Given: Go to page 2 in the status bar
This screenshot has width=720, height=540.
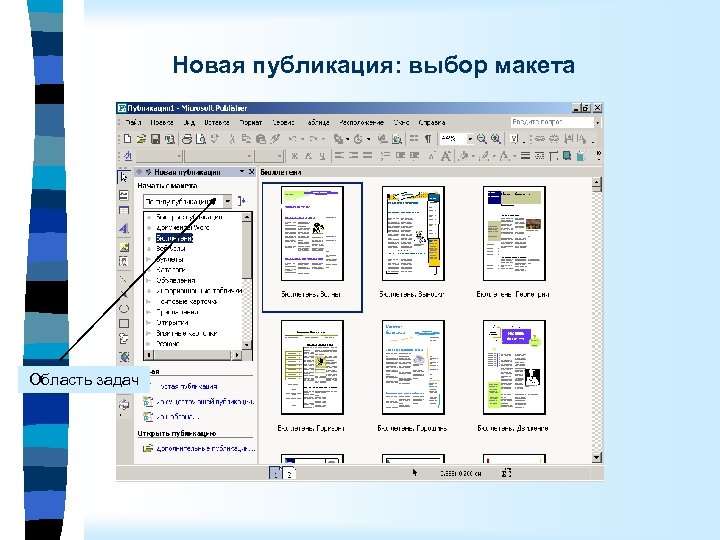Looking at the screenshot, I should pos(289,473).
